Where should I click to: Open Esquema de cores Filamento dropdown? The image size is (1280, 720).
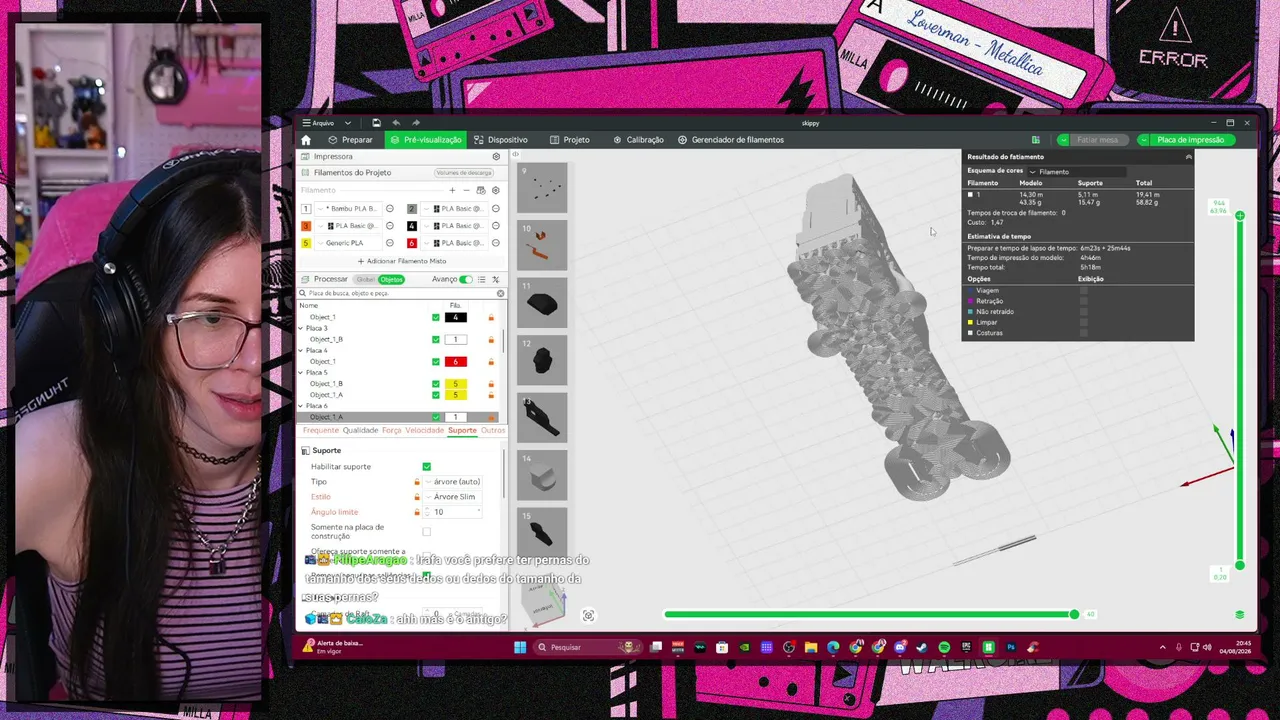[x=1075, y=172]
